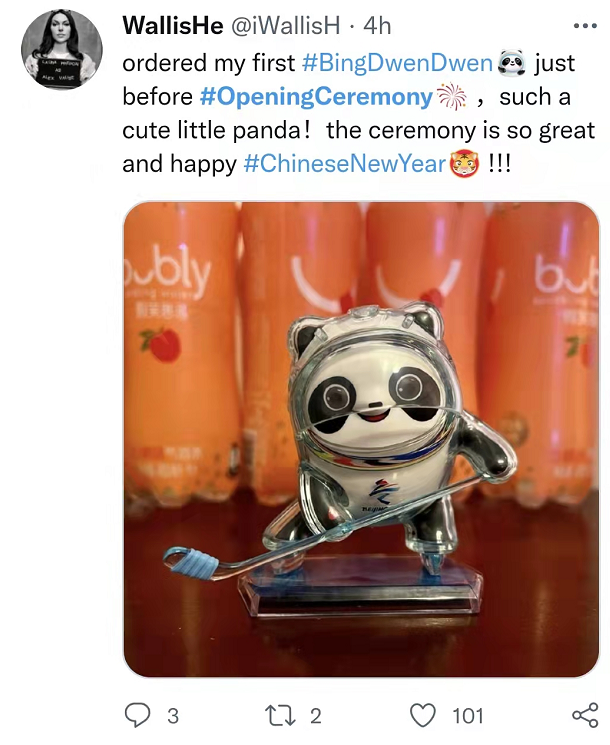
Task: Open the three-dot more options menu
Action: click(x=585, y=26)
